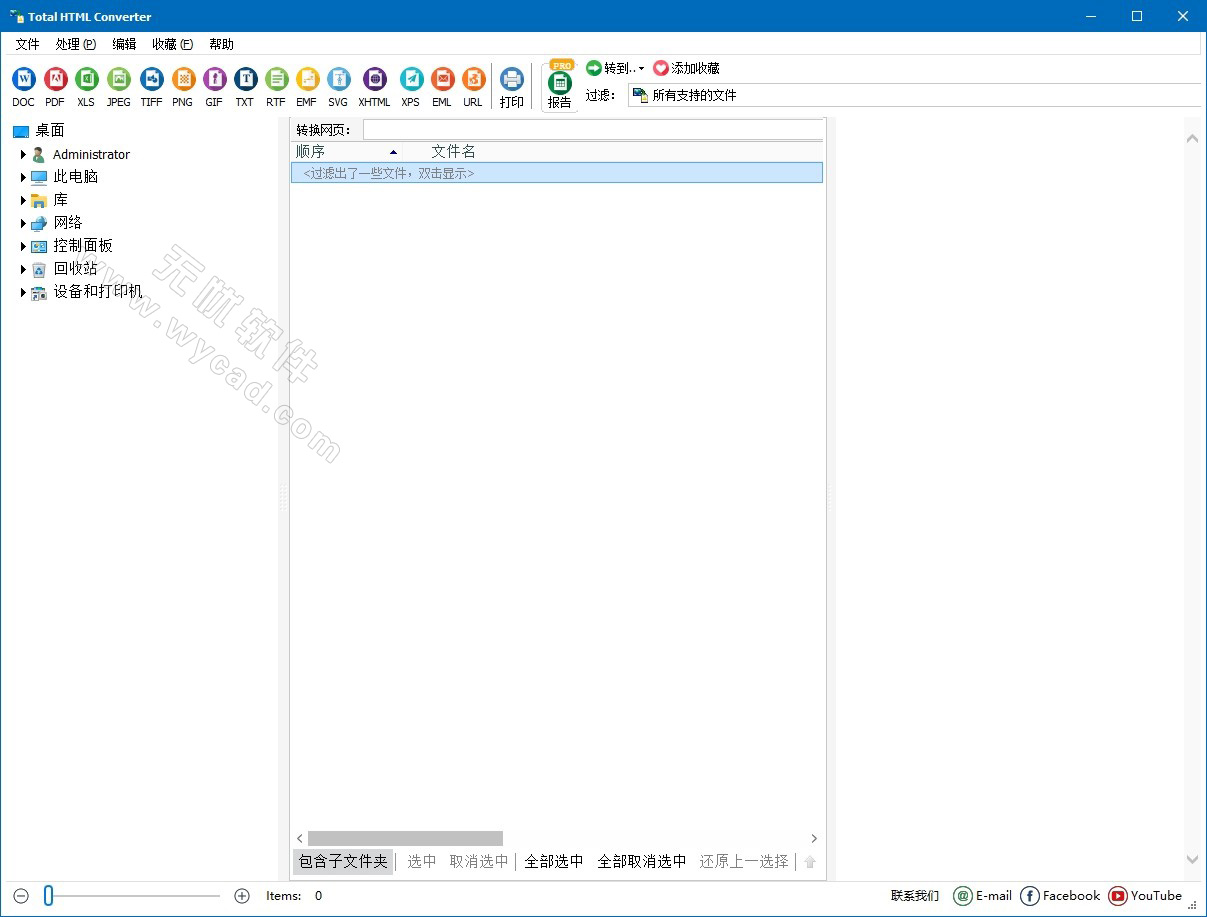Expand the 此电脑 tree node
This screenshot has width=1207, height=917.
tap(23, 176)
